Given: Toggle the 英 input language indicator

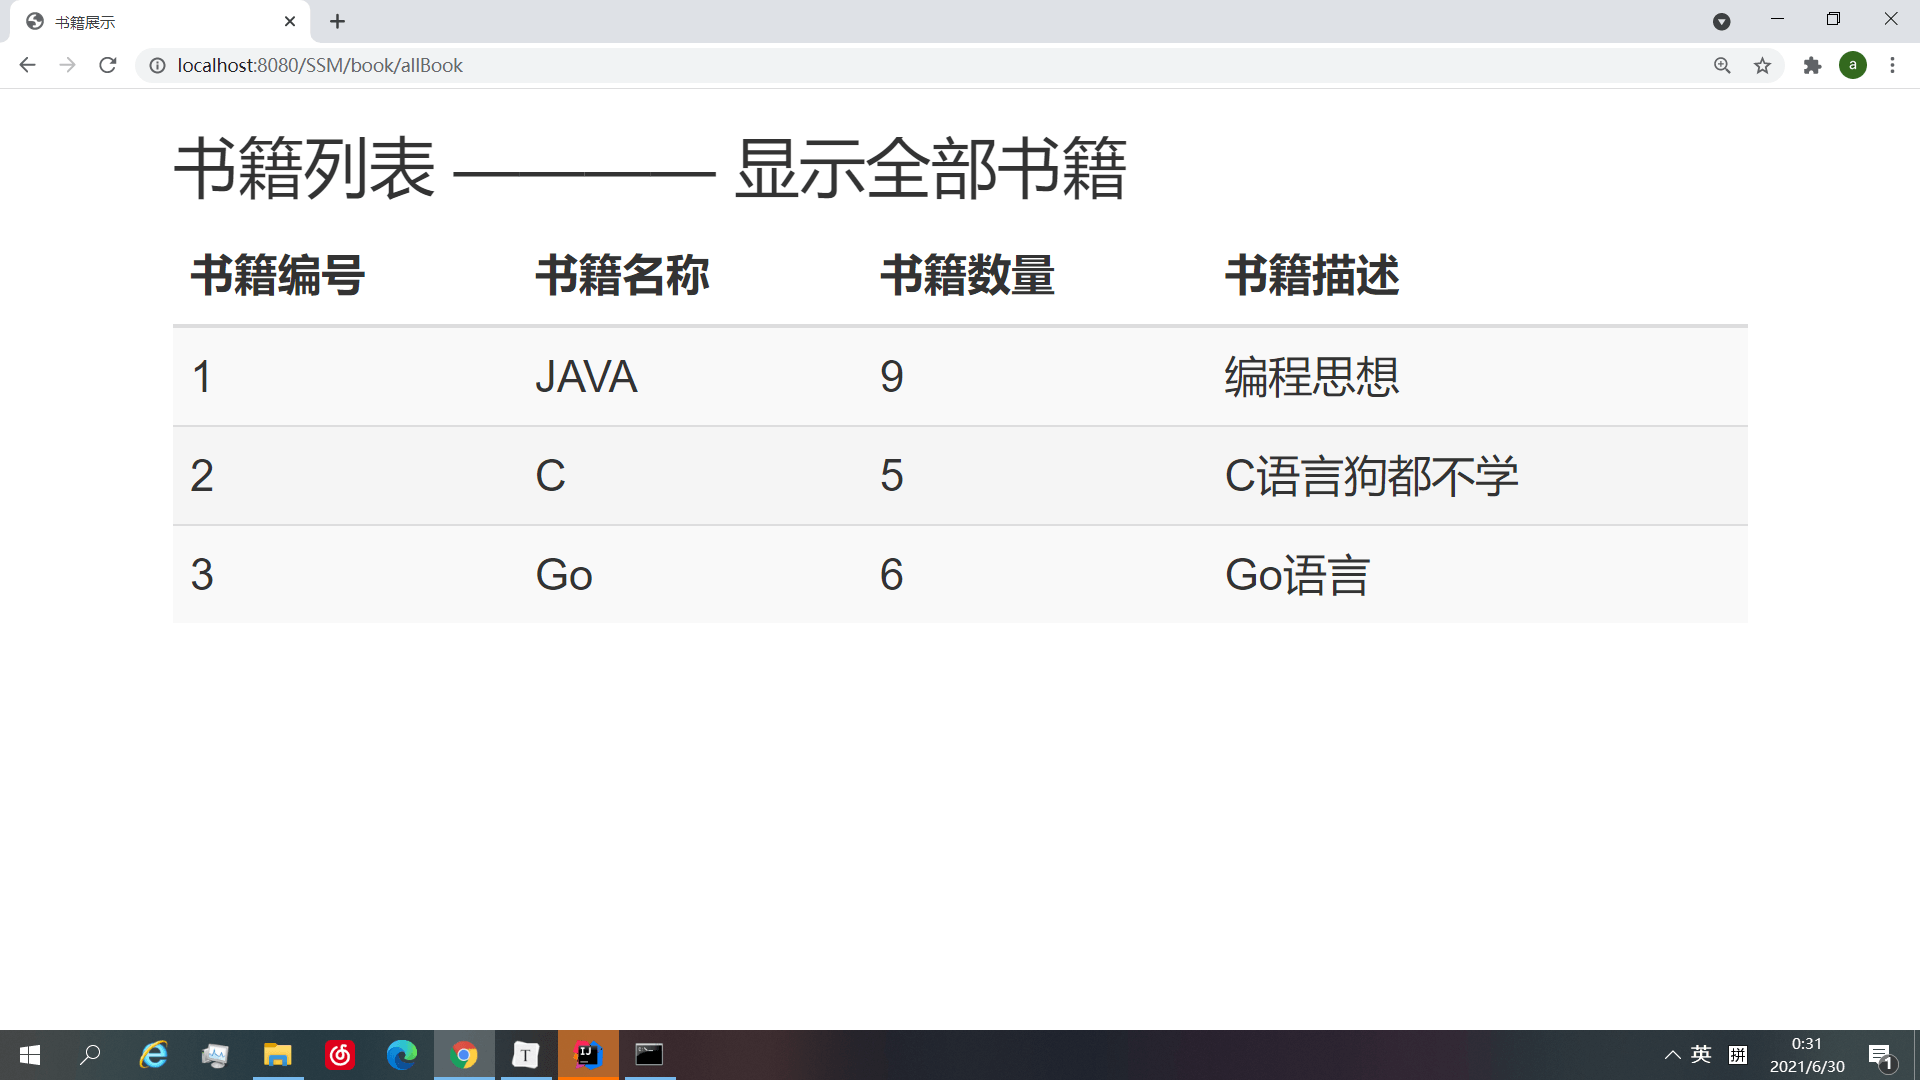Looking at the screenshot, I should click(x=1701, y=1055).
